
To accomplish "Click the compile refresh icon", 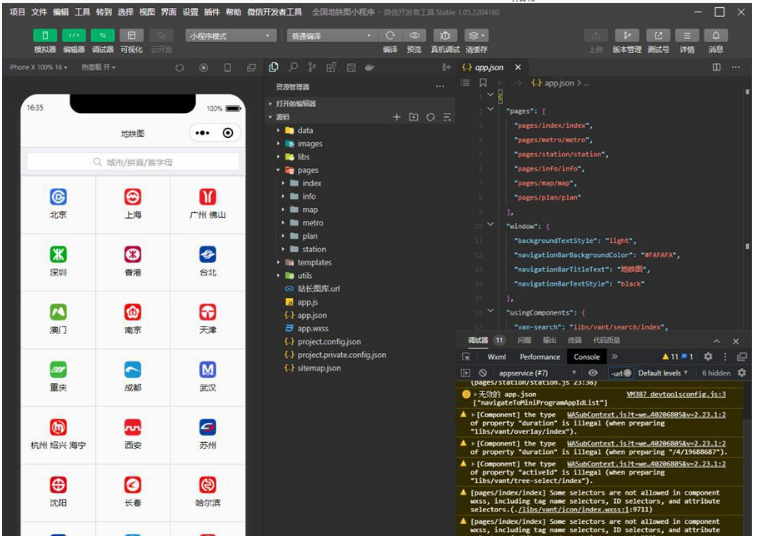I will pos(390,35).
